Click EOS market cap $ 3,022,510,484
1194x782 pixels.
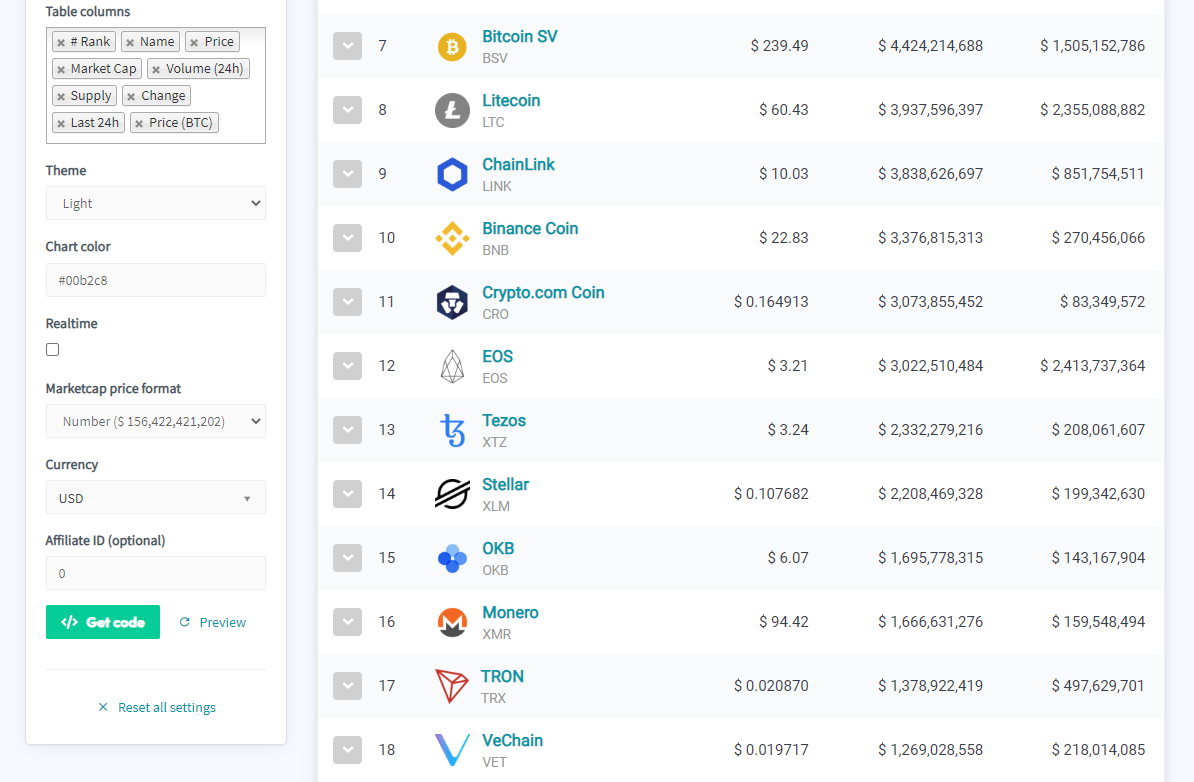click(x=931, y=366)
